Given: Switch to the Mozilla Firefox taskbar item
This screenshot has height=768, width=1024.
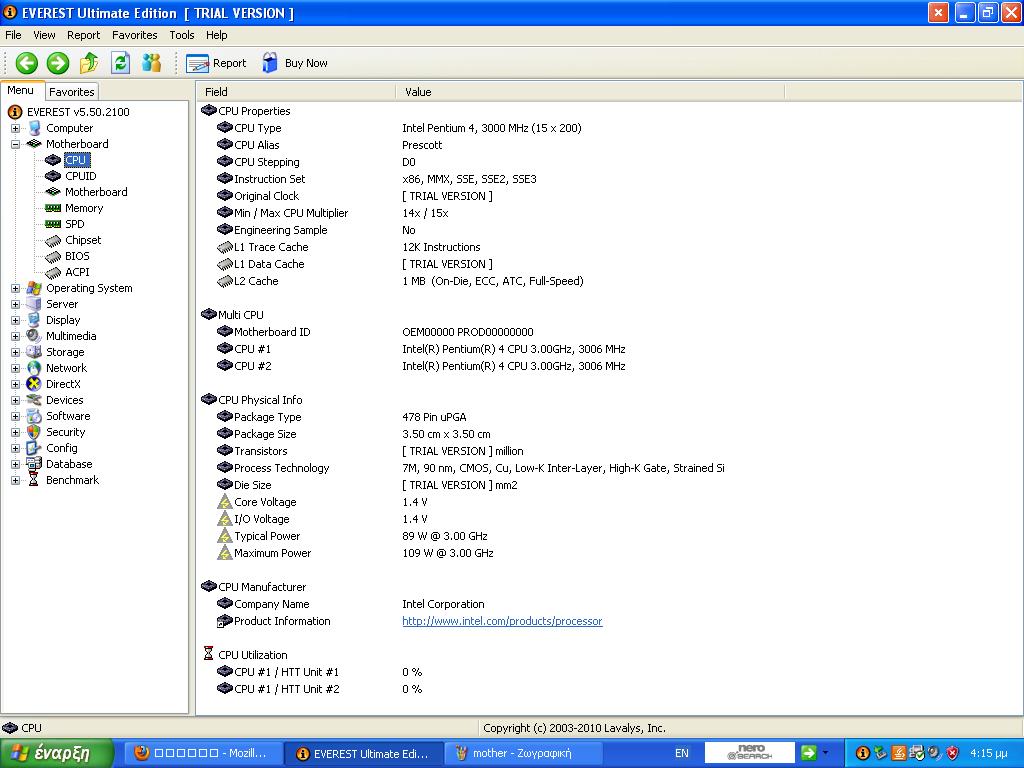Looking at the screenshot, I should click(x=202, y=753).
